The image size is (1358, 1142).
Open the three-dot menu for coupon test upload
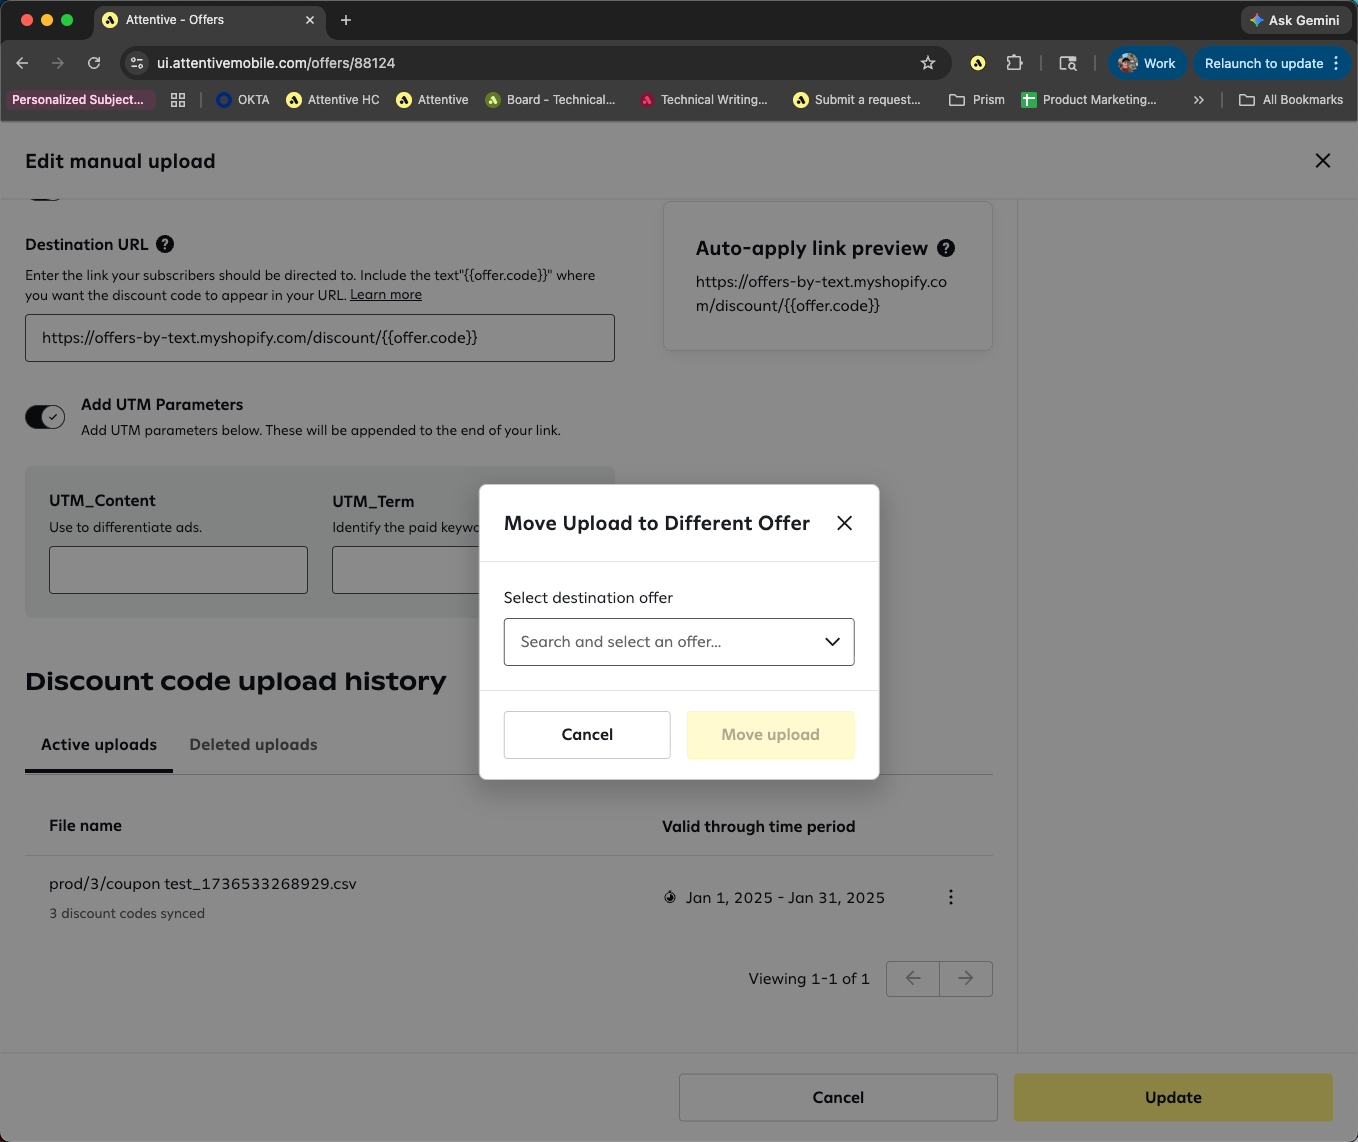click(950, 897)
